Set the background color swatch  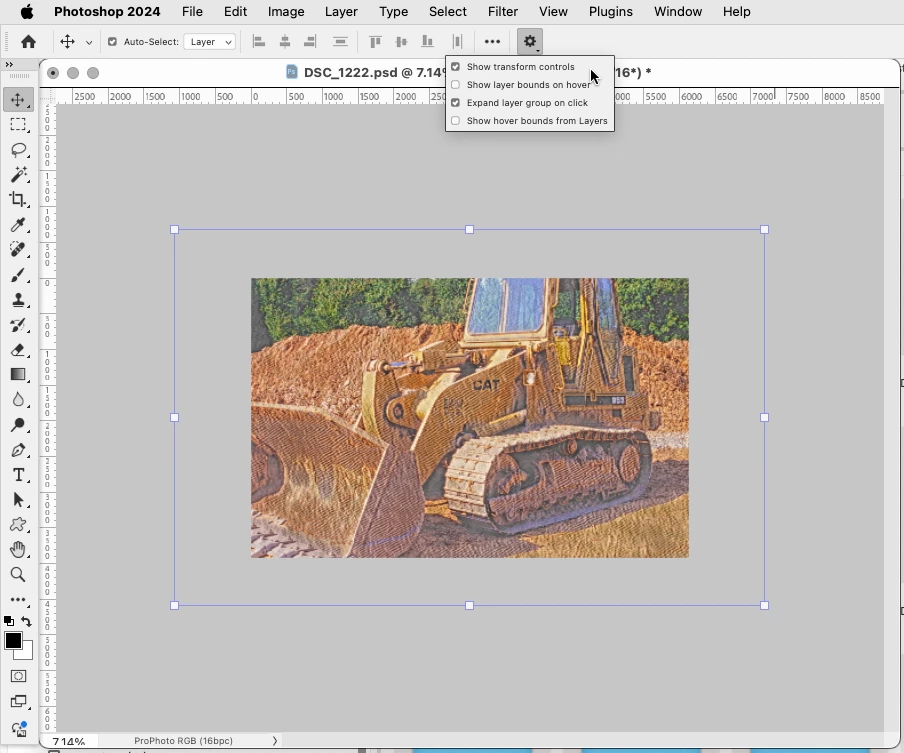coord(25,652)
